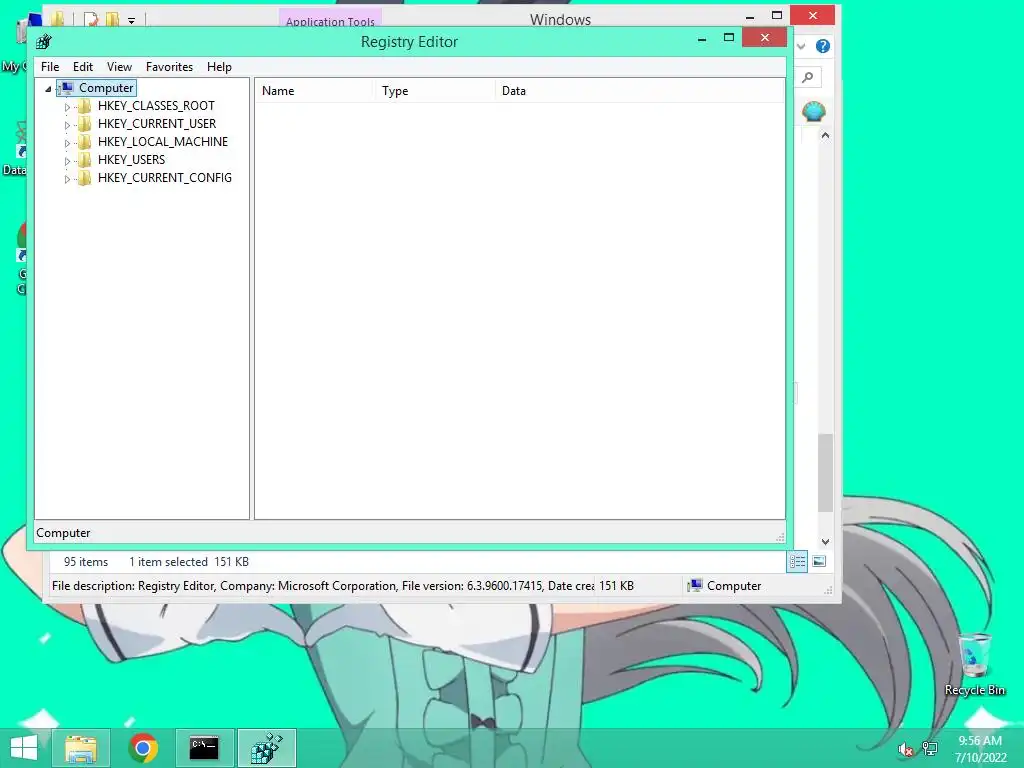Viewport: 1024px width, 768px height.
Task: Open the File menu in Registry Editor
Action: tap(50, 67)
